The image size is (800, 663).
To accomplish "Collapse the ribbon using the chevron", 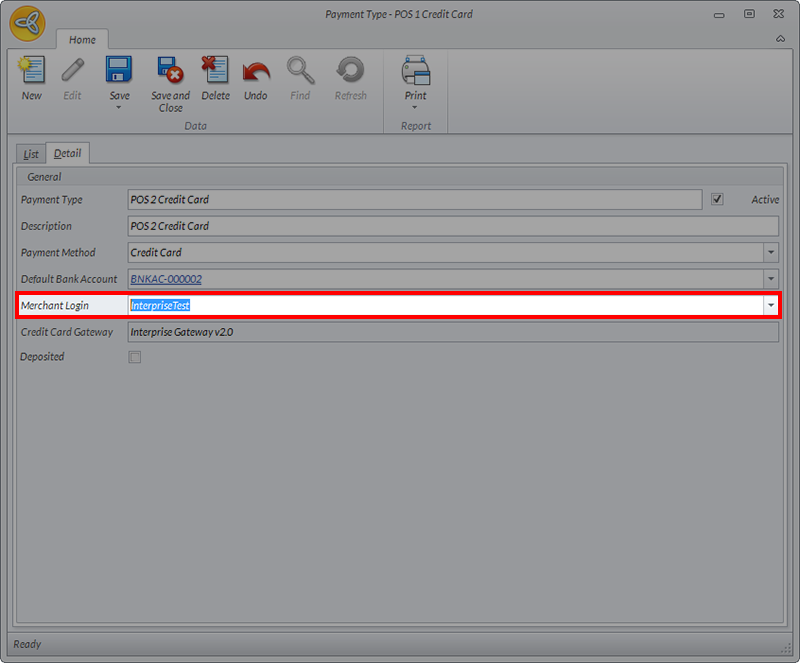I will [779, 39].
